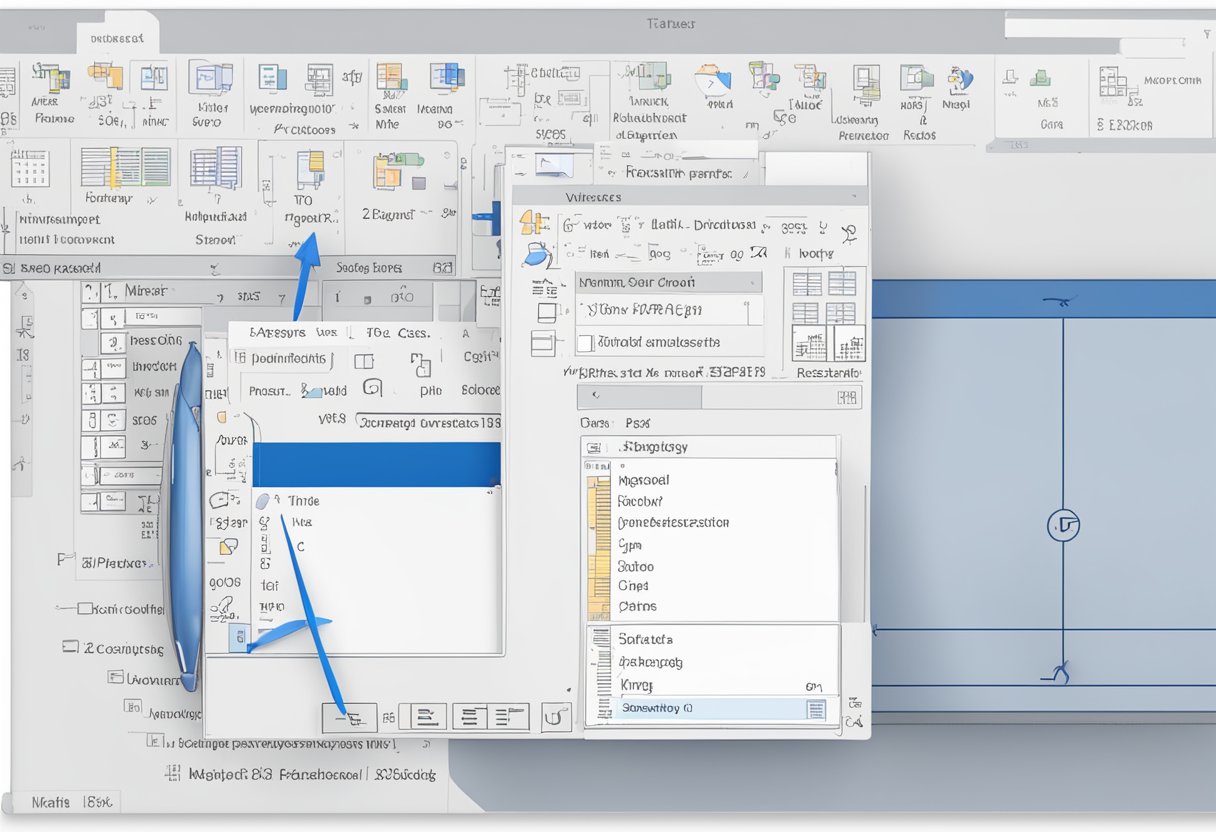Expand the combo box above the list panel
1216x832 pixels.
point(700,447)
